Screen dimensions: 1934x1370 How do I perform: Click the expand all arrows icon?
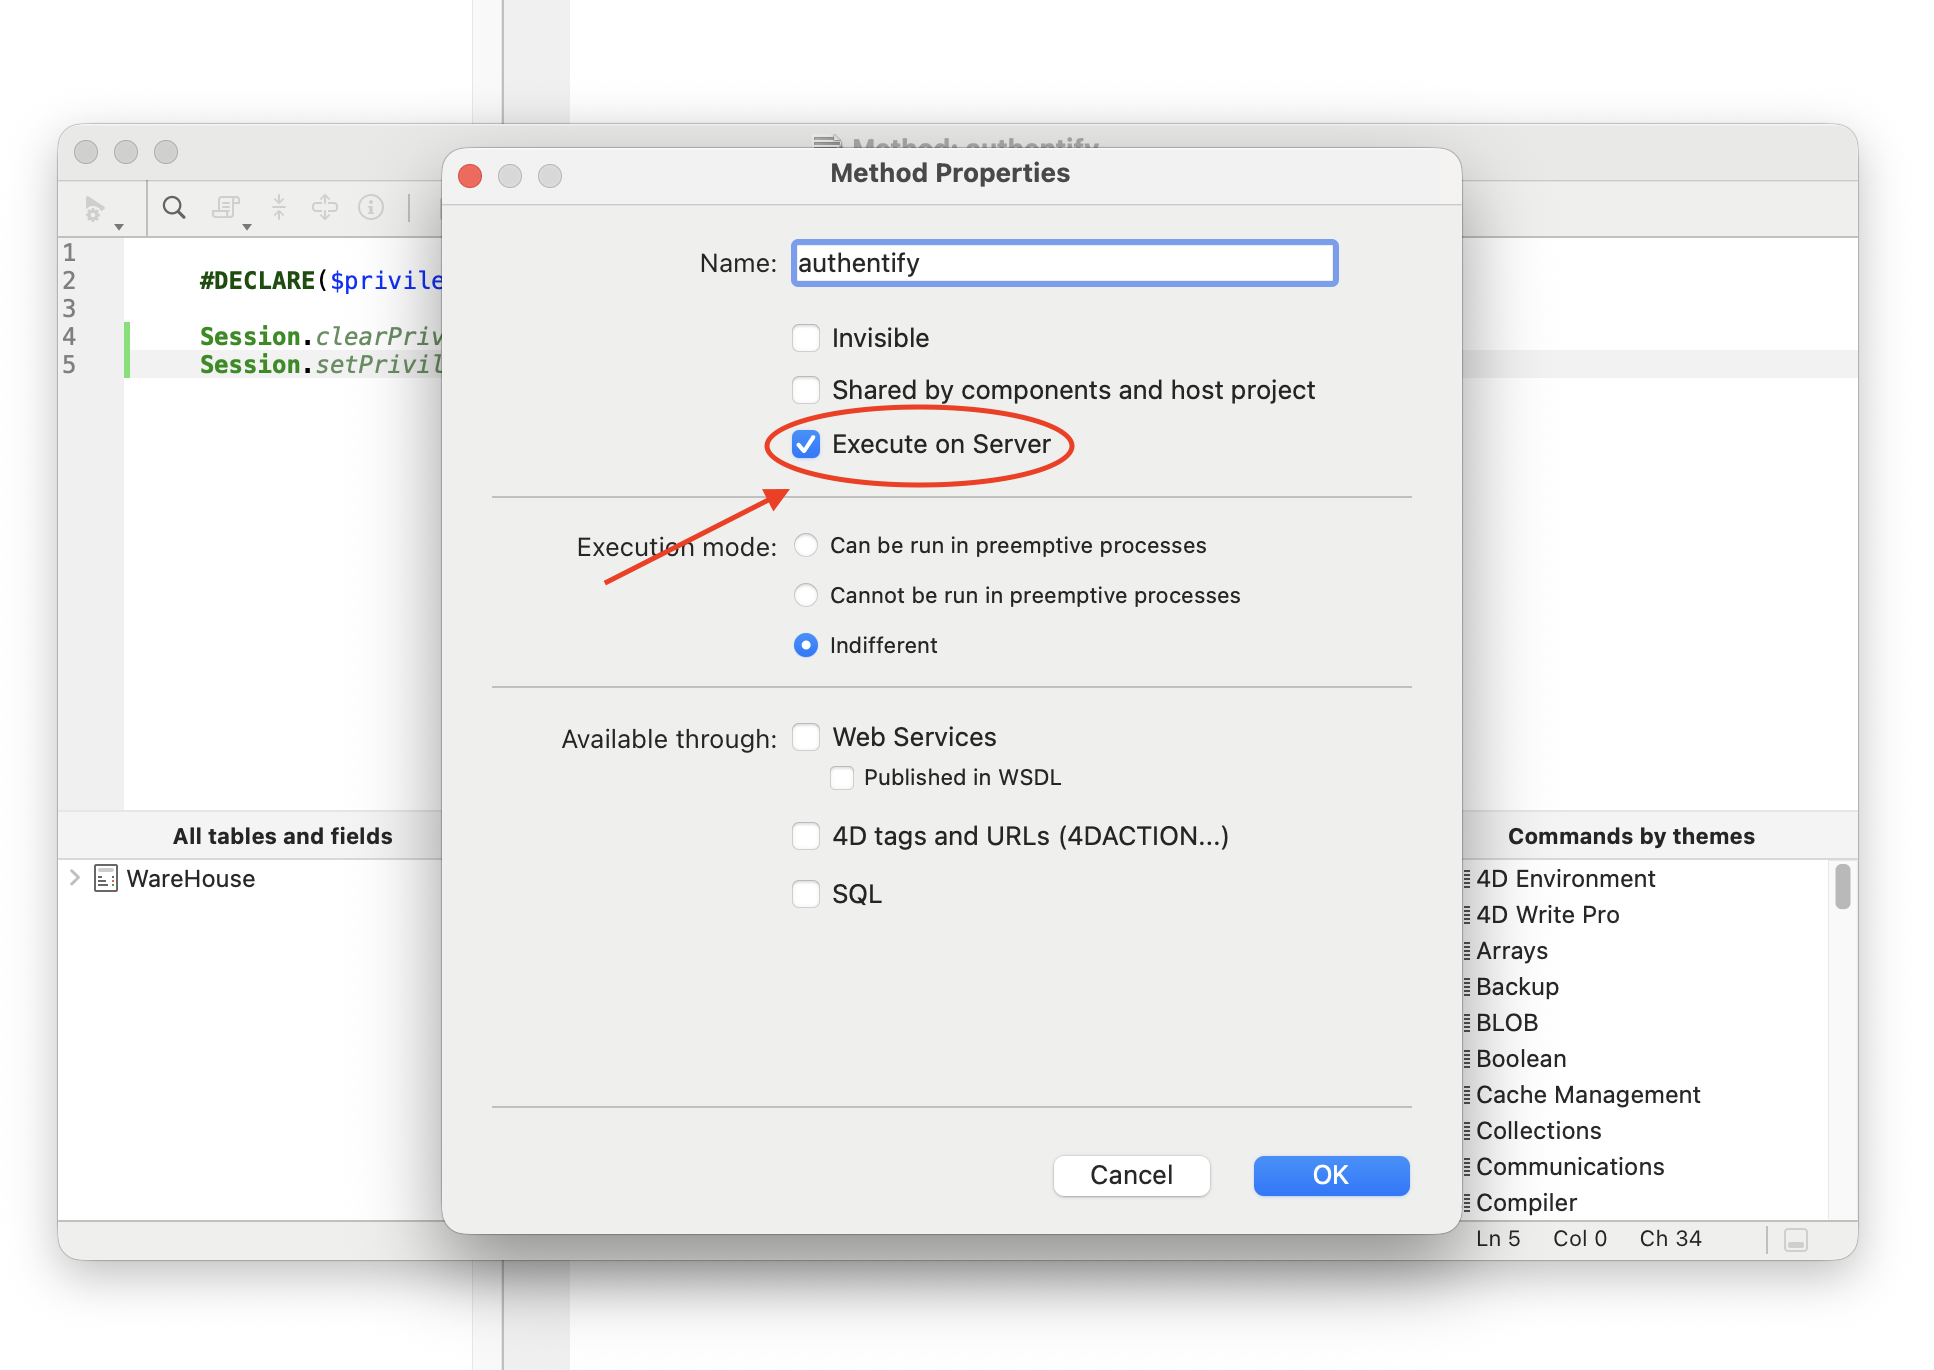[325, 208]
